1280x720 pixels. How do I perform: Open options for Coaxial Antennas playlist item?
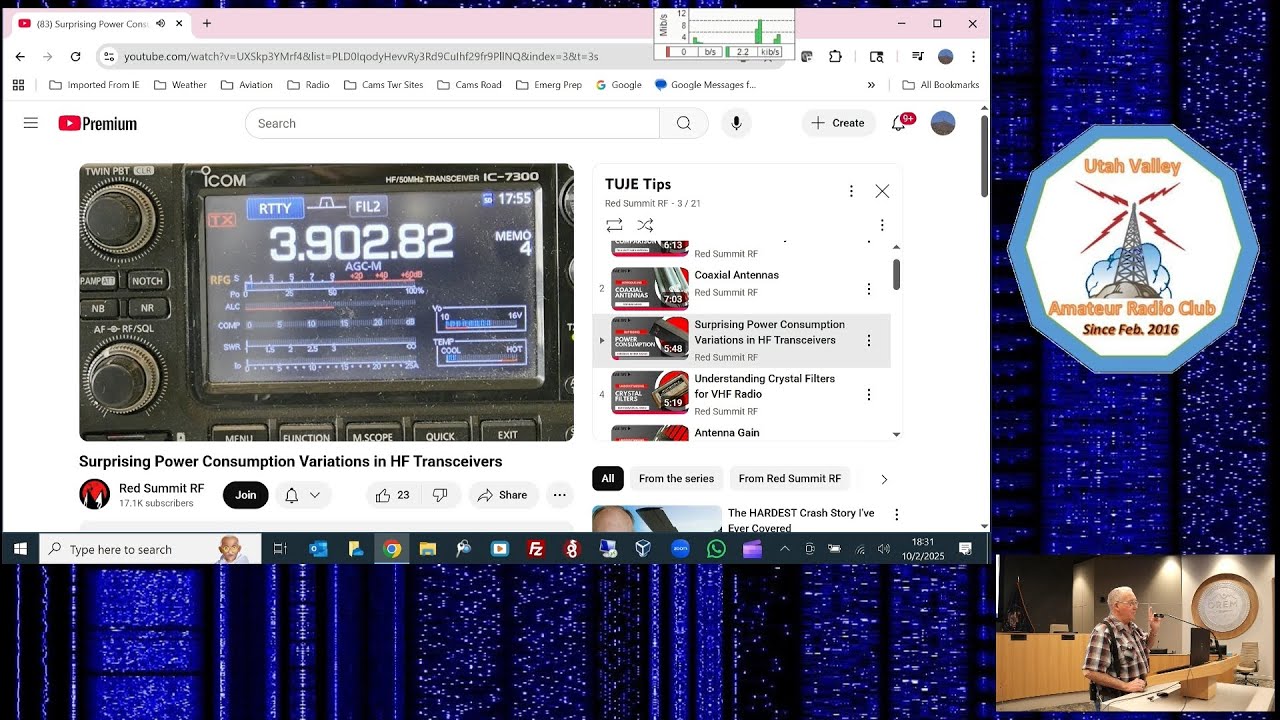click(x=868, y=289)
